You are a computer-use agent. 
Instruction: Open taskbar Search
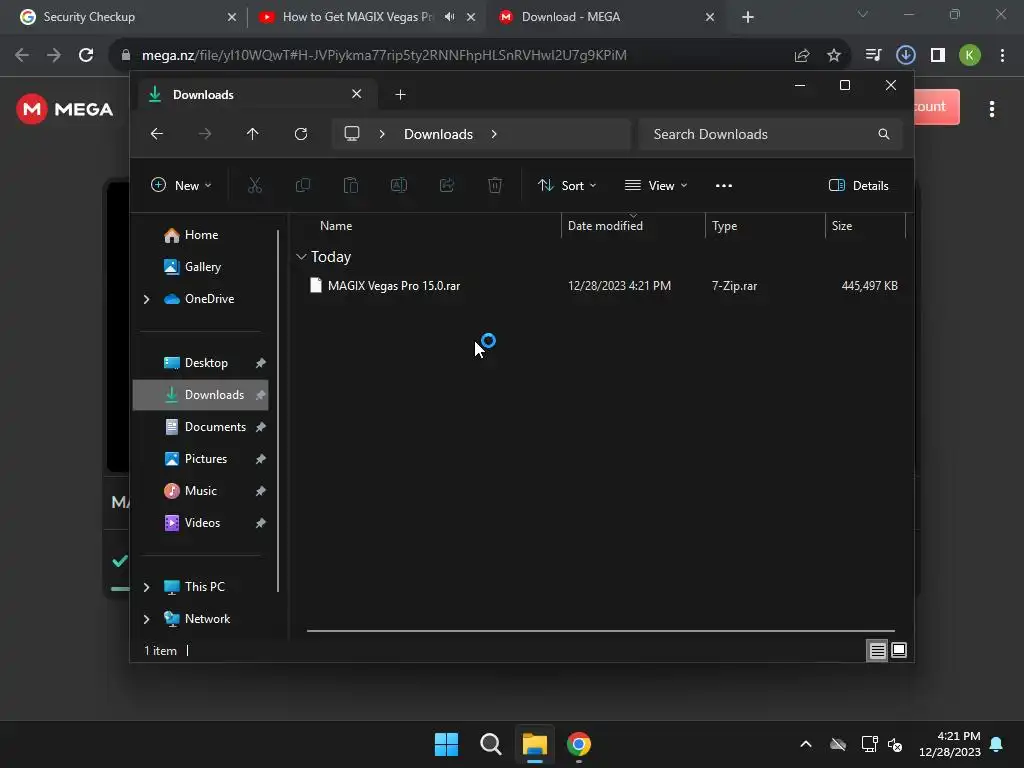click(x=490, y=744)
